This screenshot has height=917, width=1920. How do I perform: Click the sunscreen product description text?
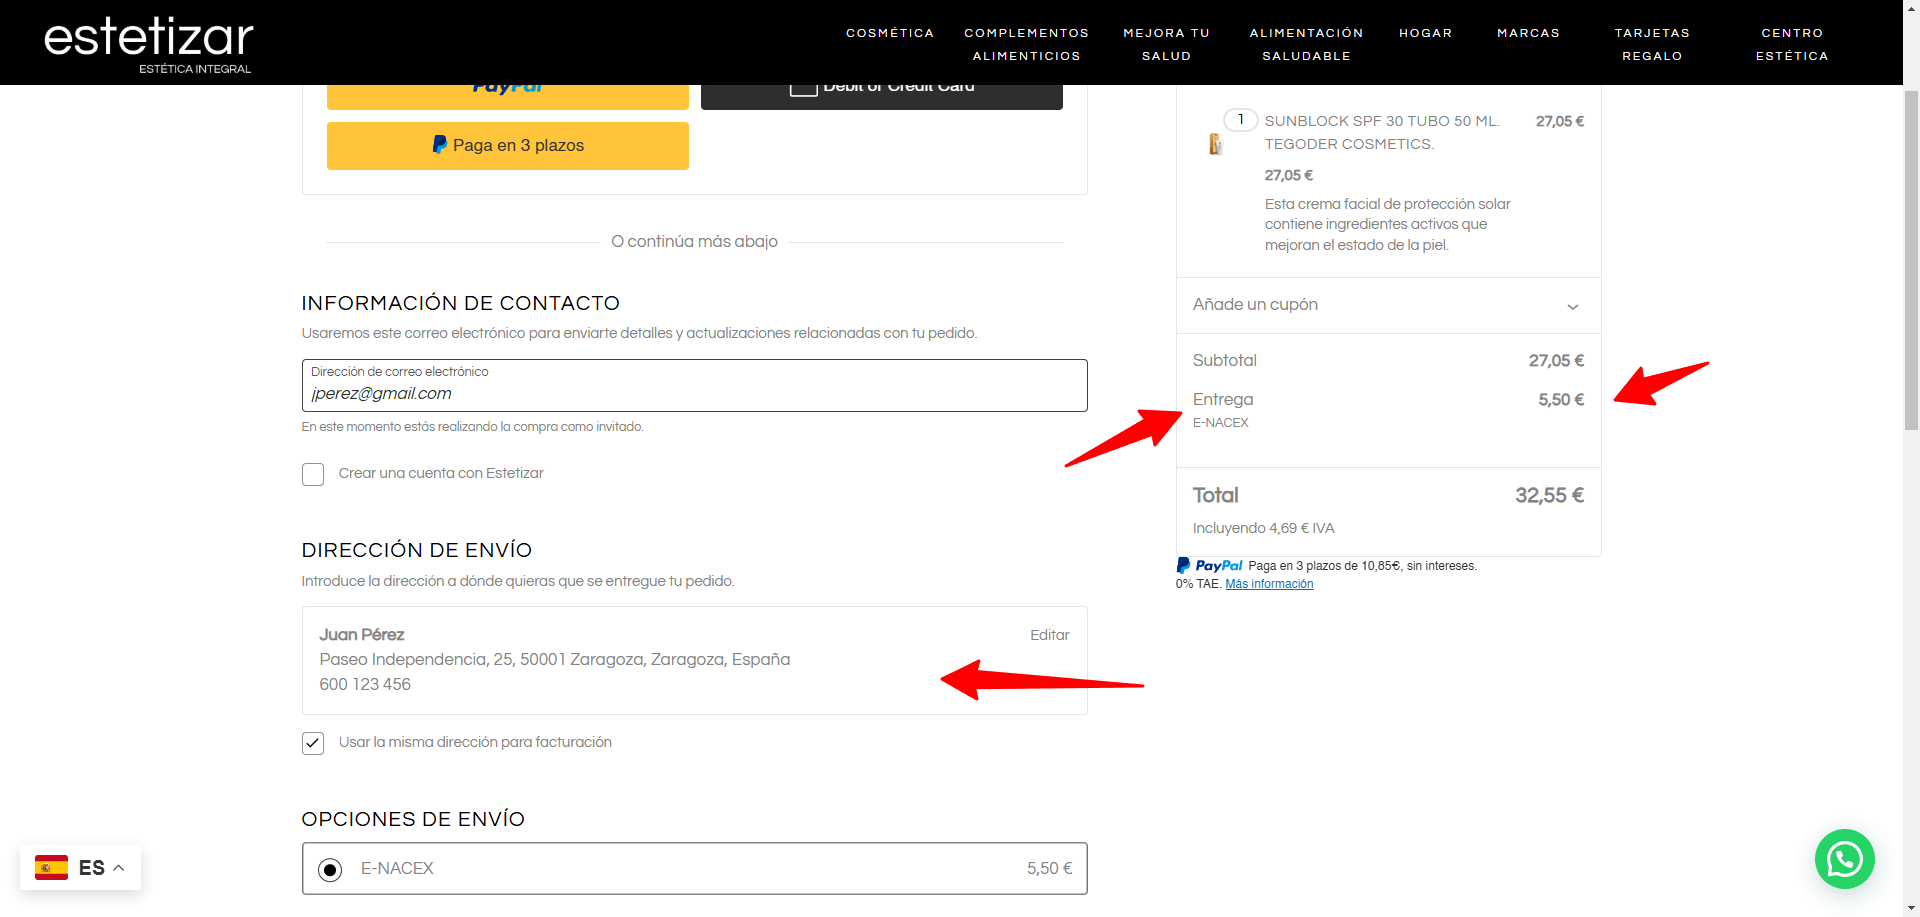coord(1388,225)
